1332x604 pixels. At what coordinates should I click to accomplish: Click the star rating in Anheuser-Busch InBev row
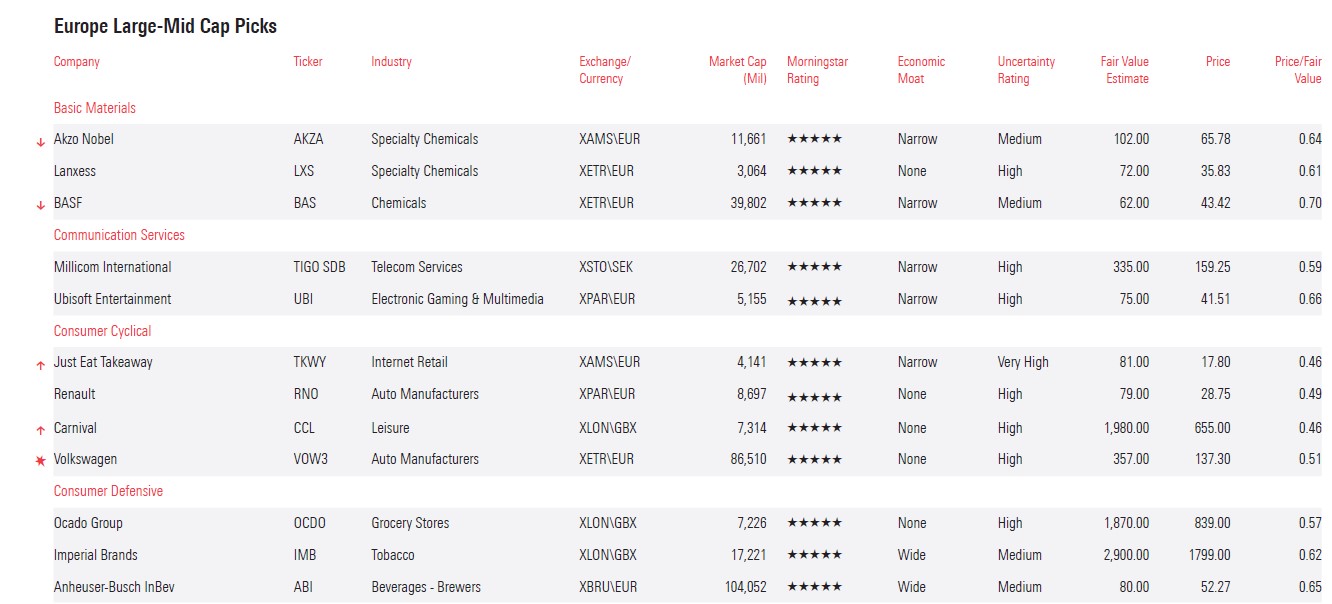(x=814, y=587)
